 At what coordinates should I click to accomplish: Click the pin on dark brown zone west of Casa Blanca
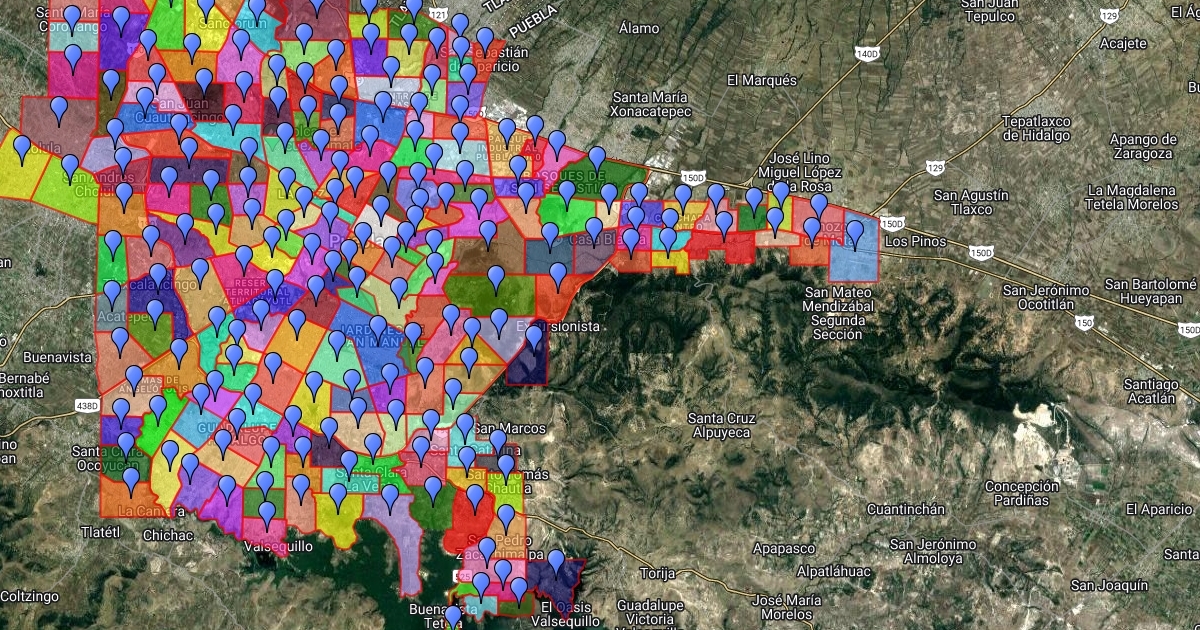(488, 235)
